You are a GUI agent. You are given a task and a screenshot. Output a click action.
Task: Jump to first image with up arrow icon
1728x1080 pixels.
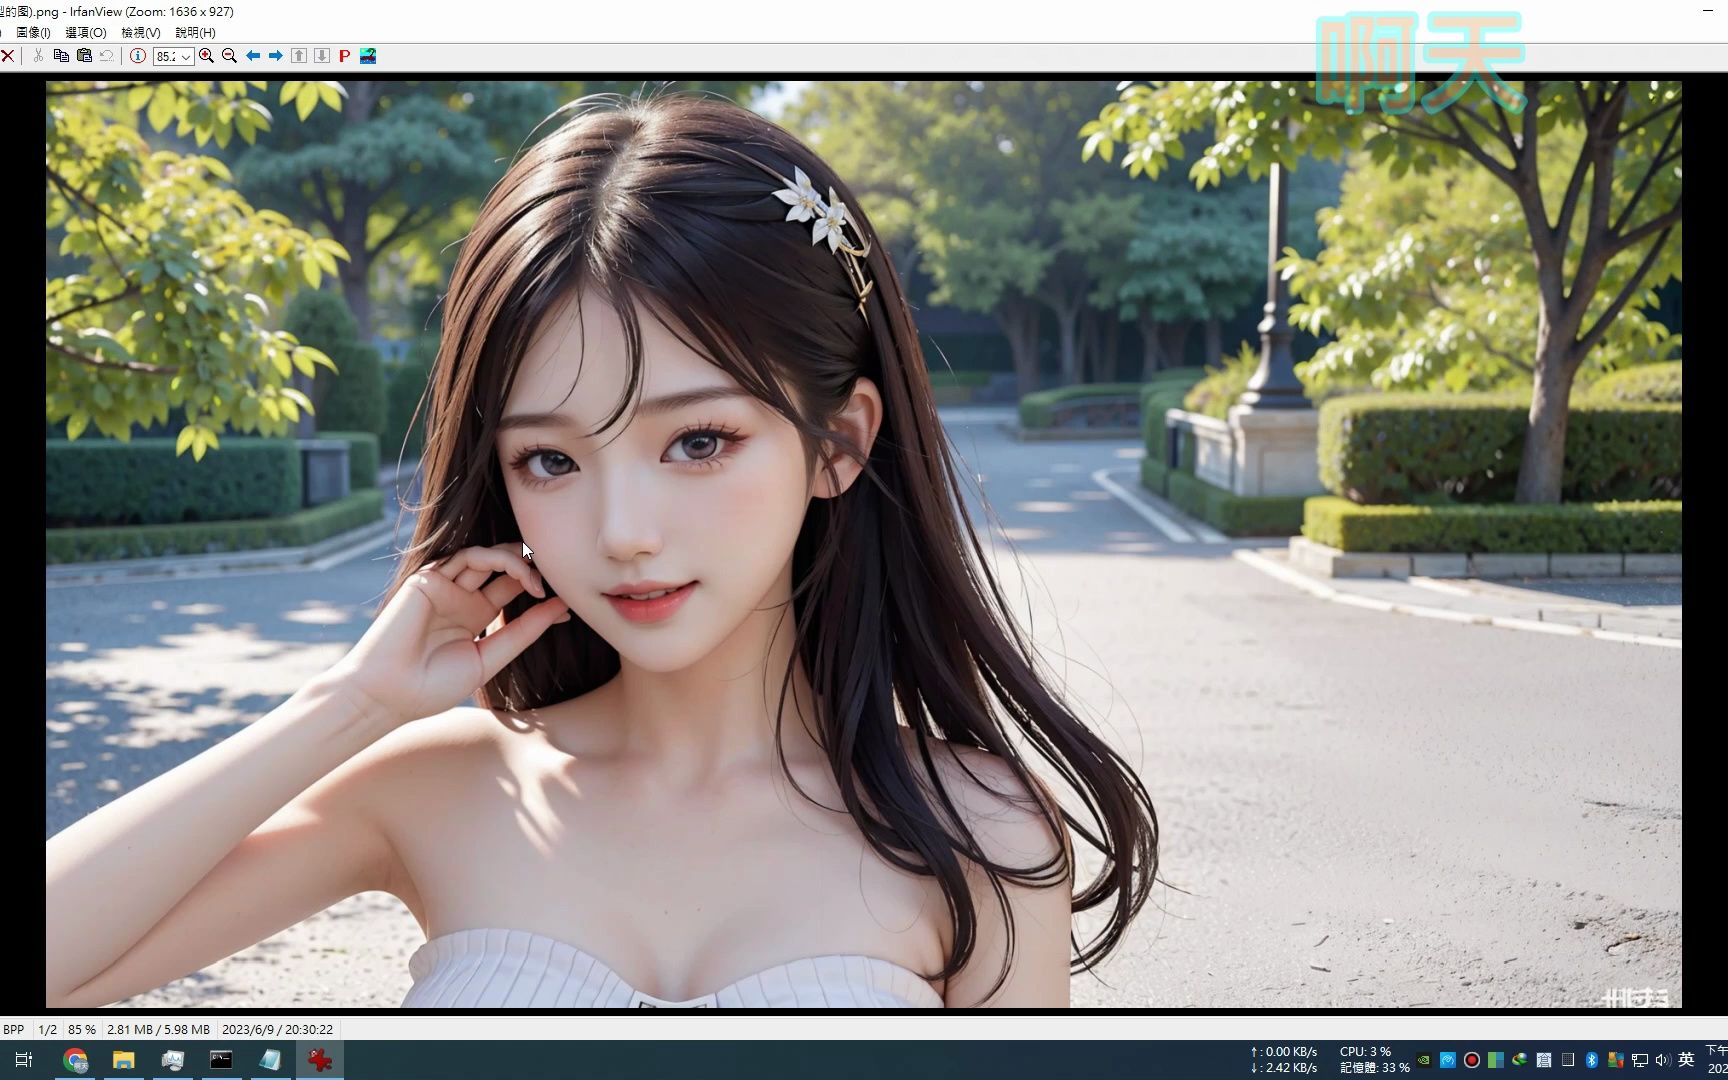(298, 56)
